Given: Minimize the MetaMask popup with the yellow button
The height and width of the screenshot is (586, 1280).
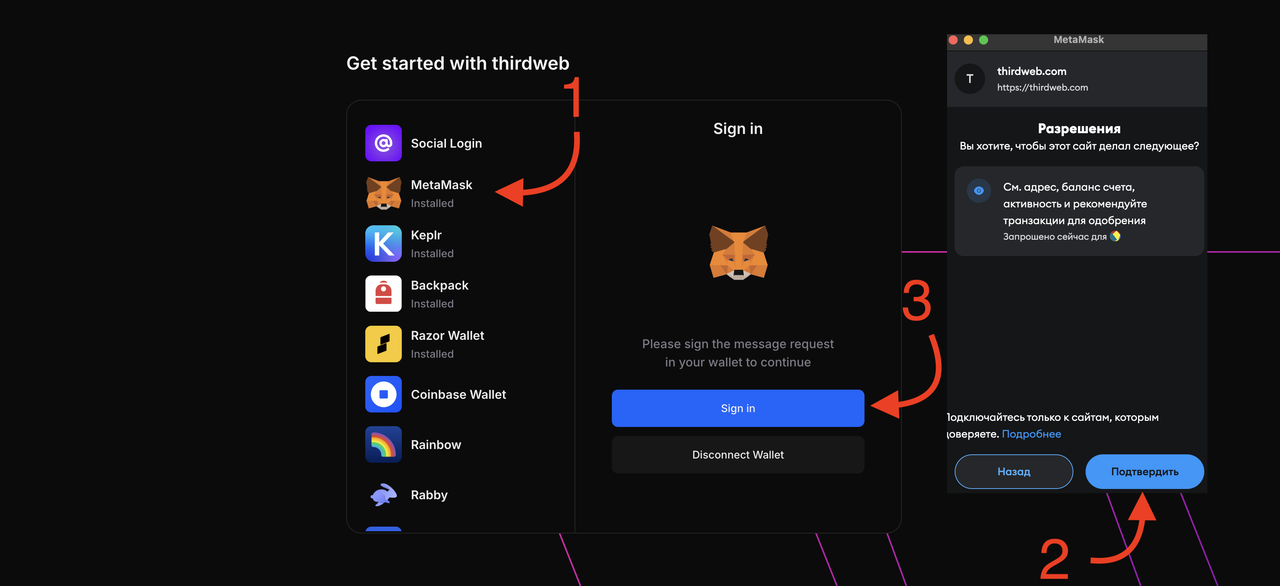Looking at the screenshot, I should pos(968,40).
